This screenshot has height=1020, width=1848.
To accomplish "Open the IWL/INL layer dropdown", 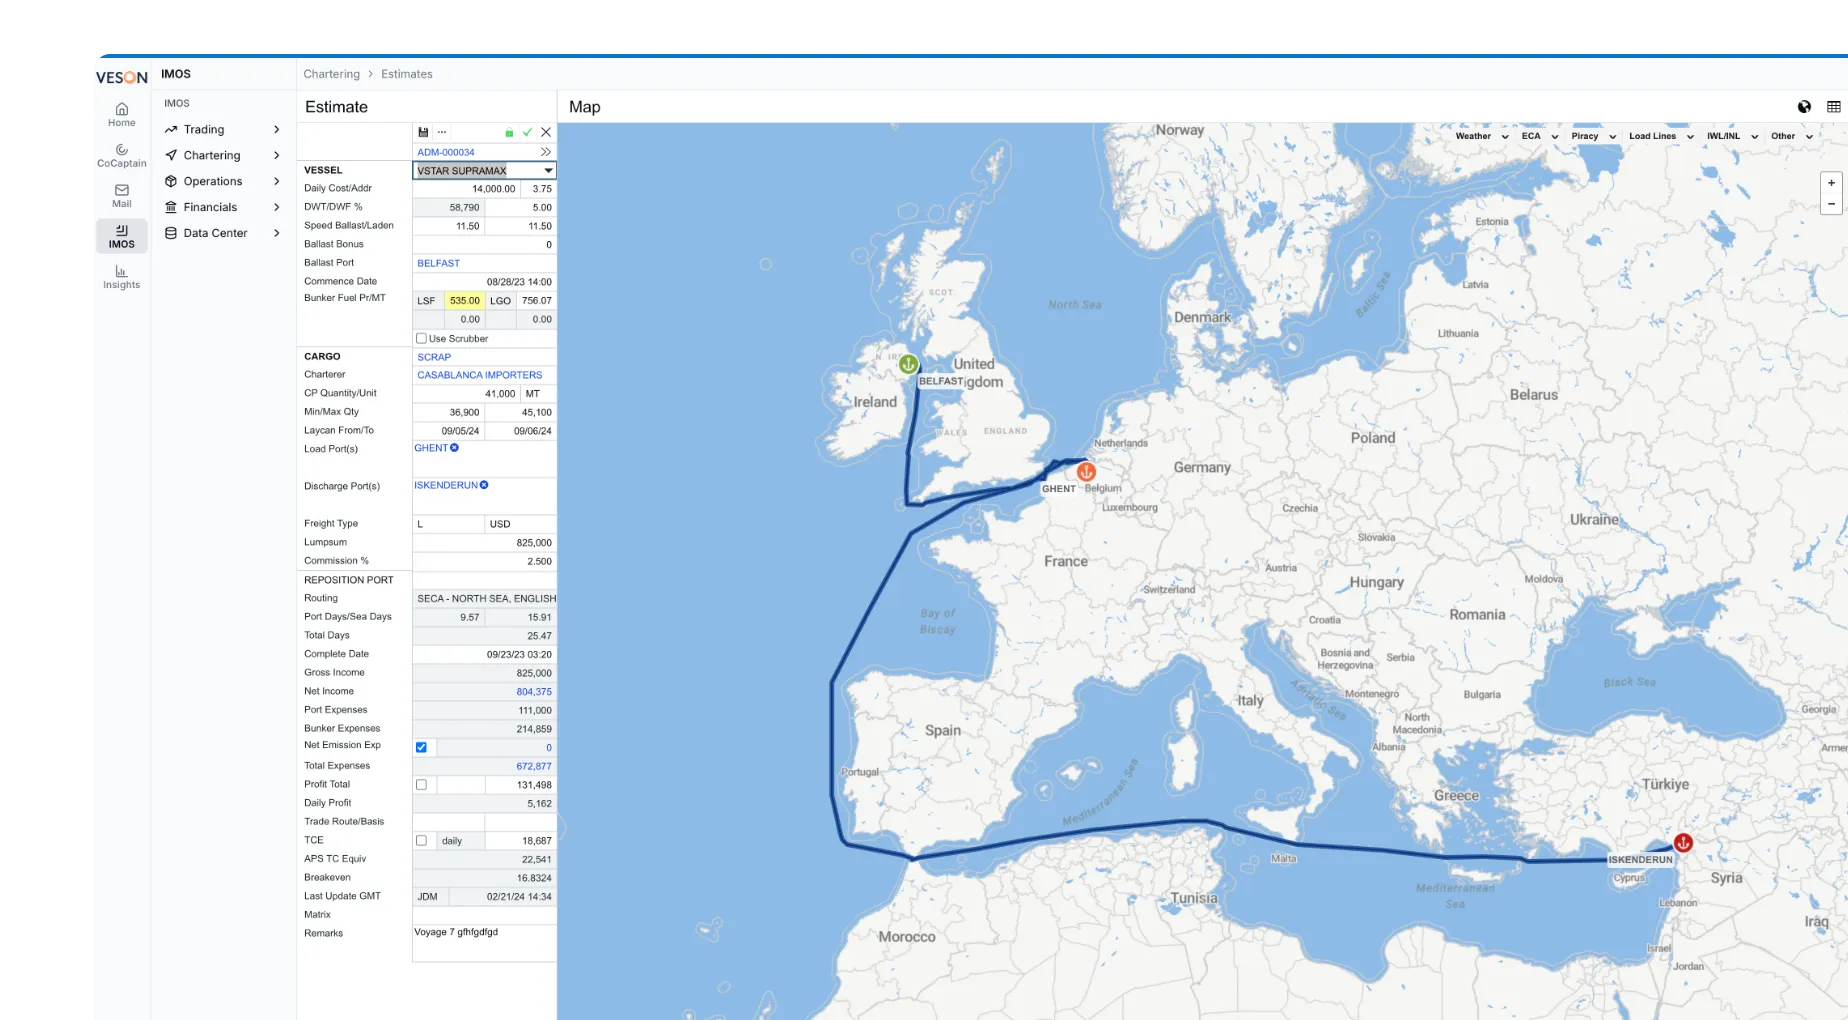I will (x=1732, y=136).
